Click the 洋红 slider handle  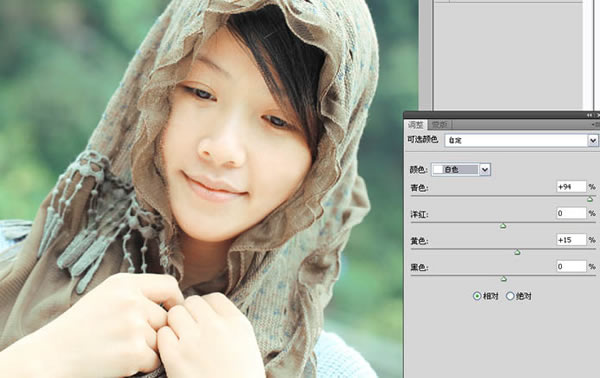point(503,226)
